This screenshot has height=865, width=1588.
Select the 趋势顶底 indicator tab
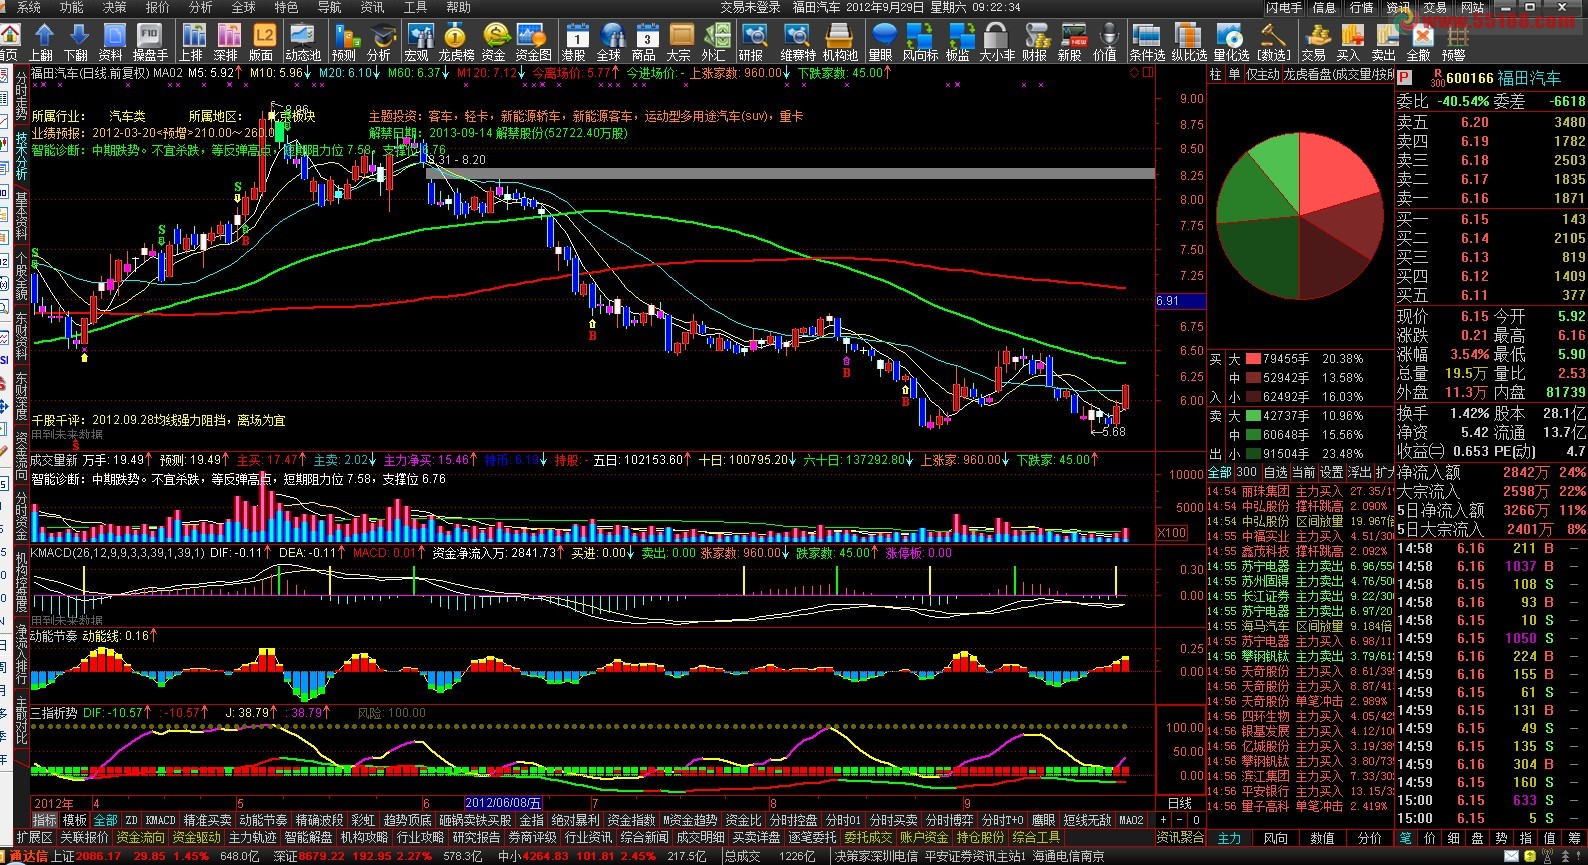click(x=407, y=820)
